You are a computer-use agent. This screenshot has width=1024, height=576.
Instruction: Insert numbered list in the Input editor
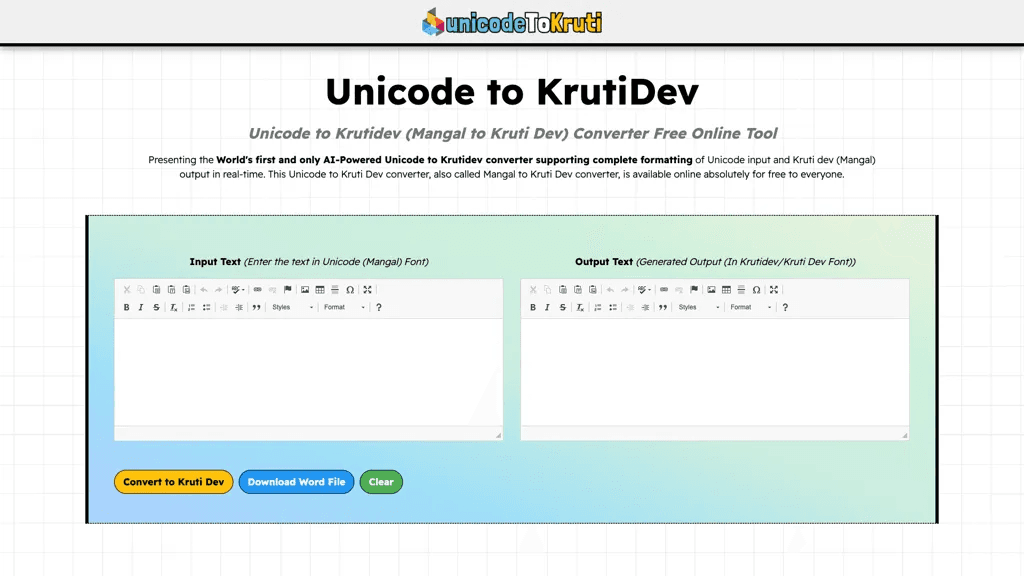[191, 307]
